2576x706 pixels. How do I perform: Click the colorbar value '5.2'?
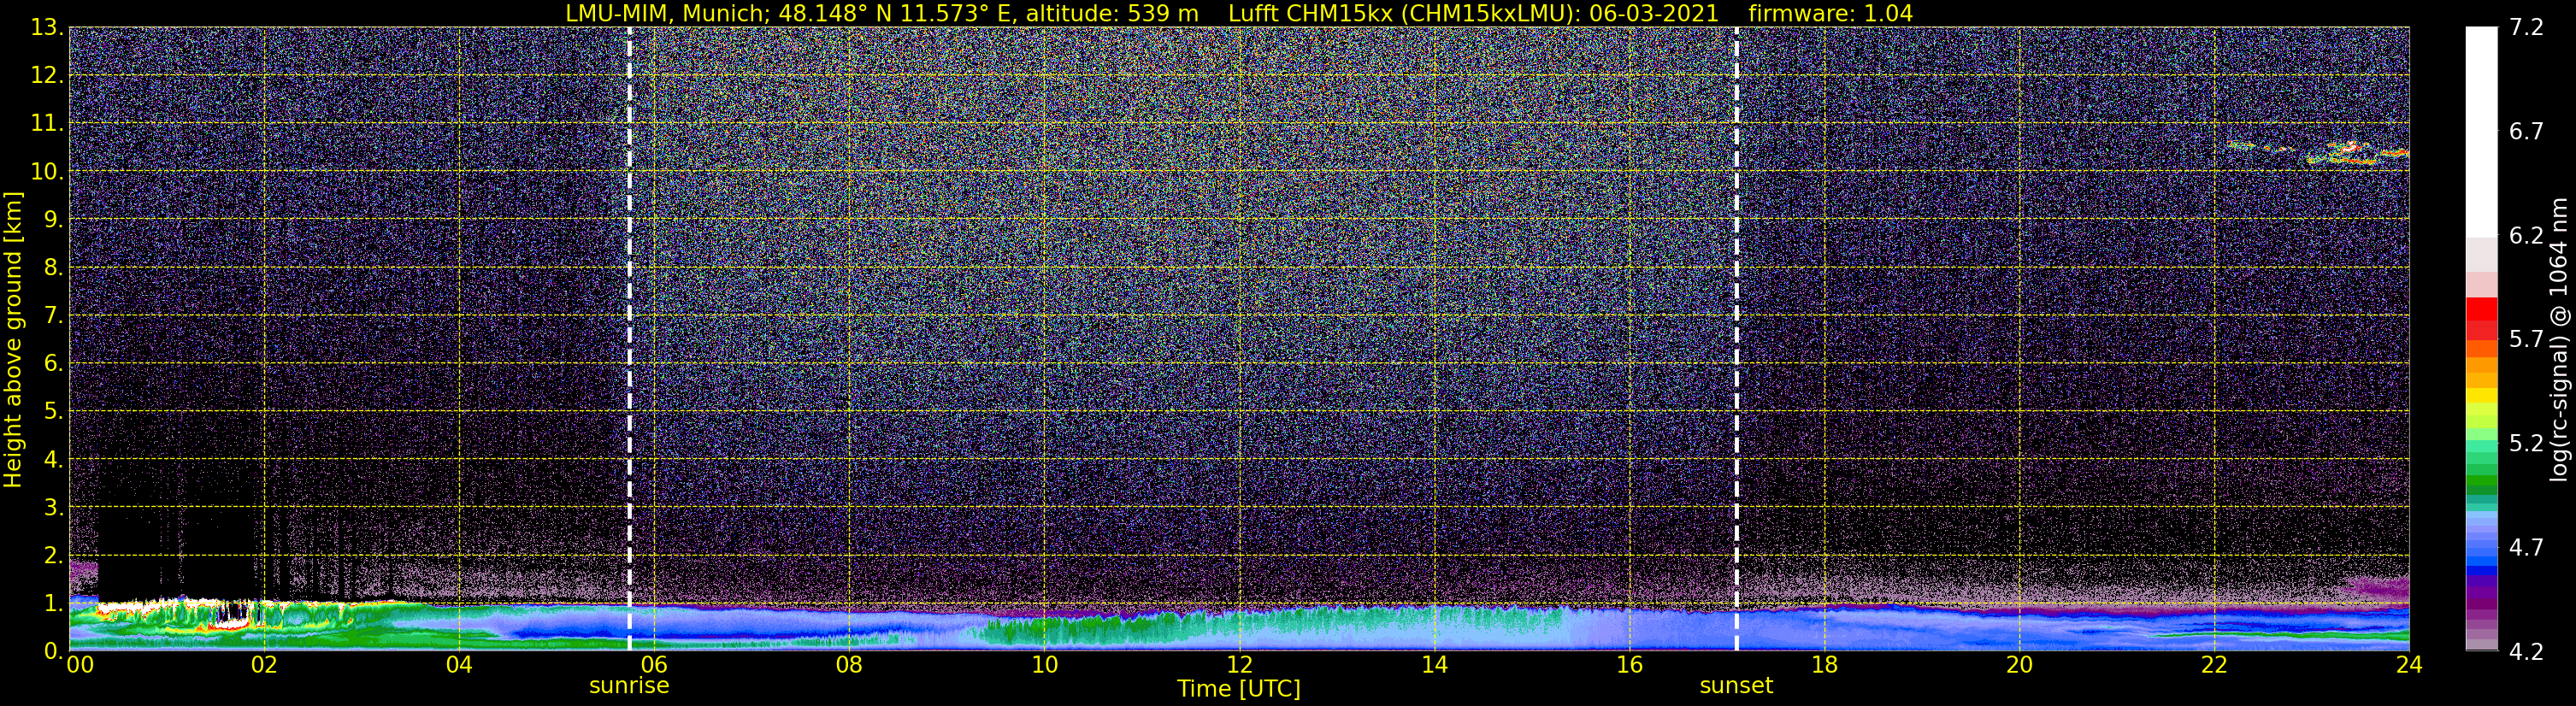click(x=2526, y=444)
